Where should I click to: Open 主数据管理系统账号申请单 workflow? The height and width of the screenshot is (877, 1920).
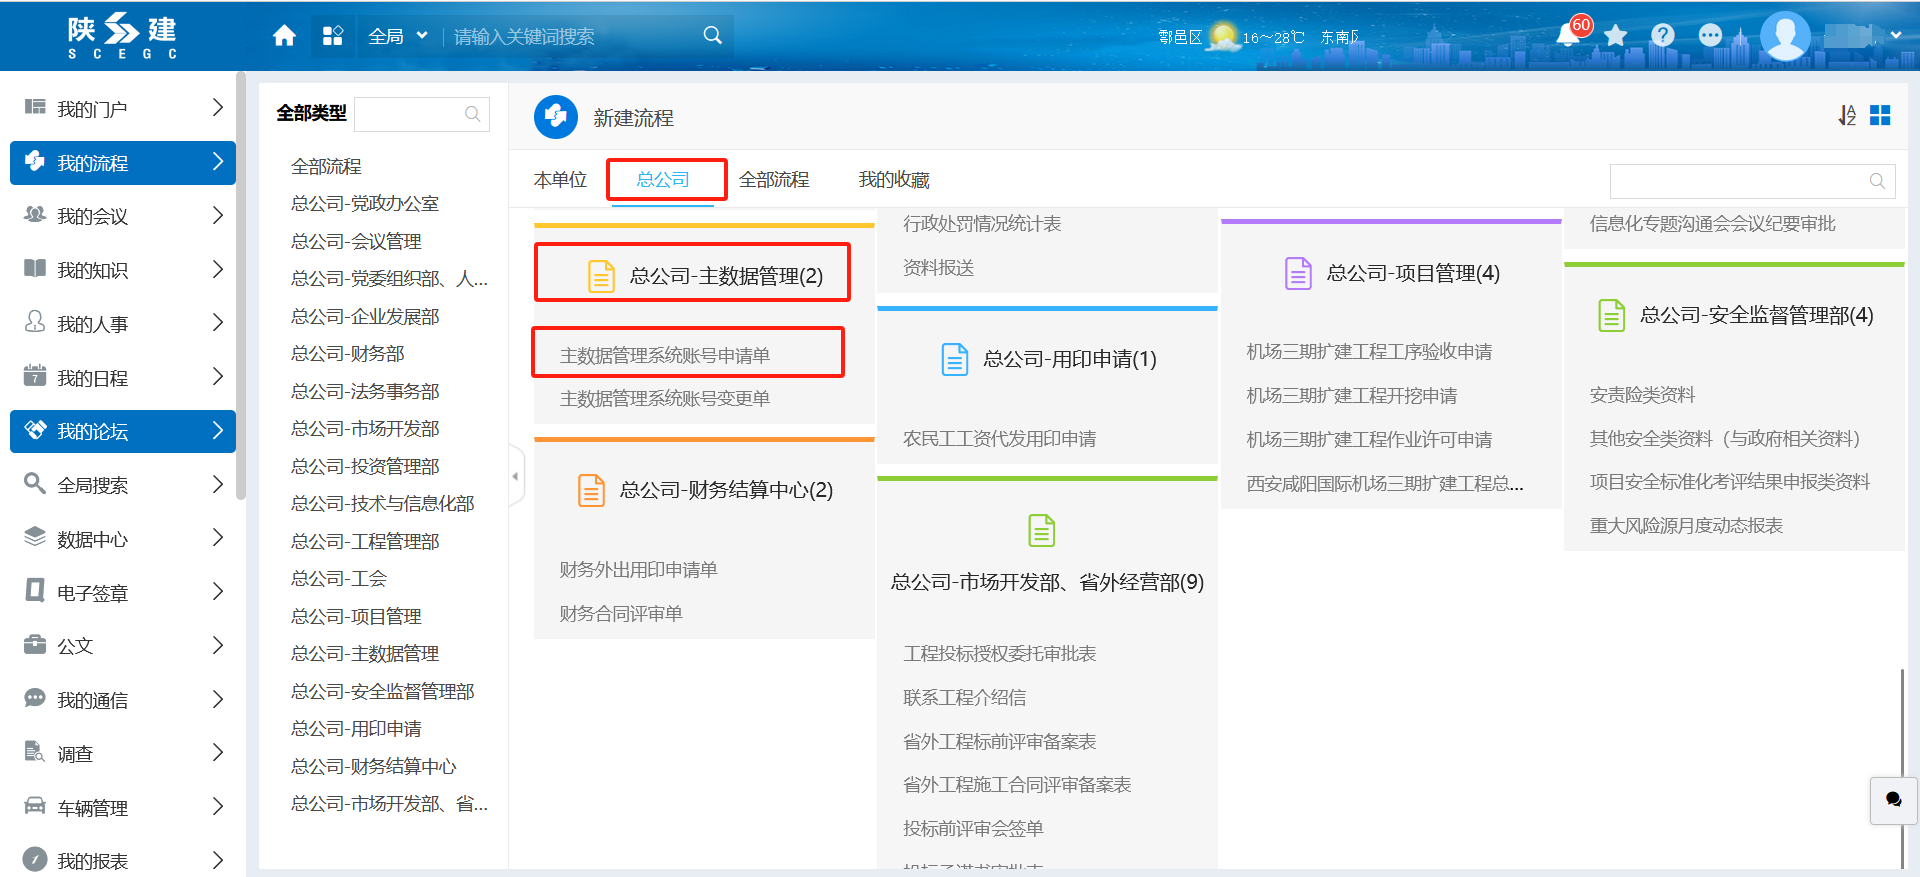coord(665,355)
